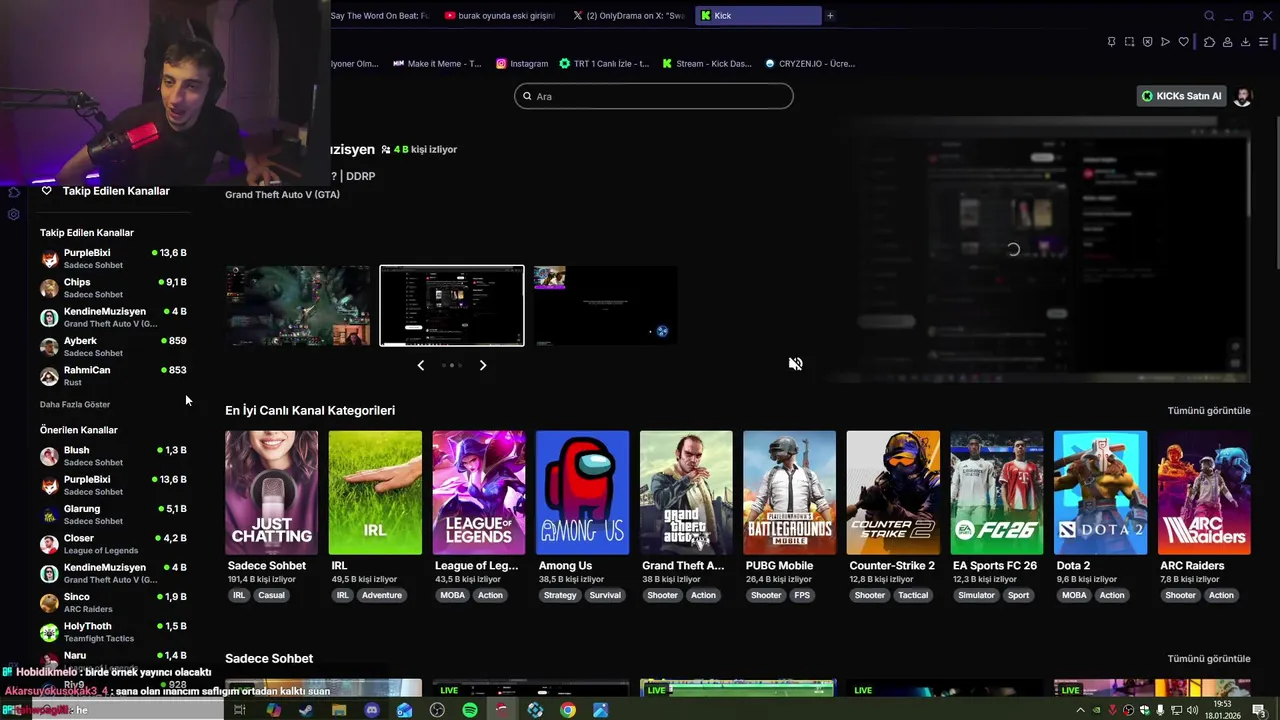The height and width of the screenshot is (720, 1280).
Task: Switch to the OnlyDrama on X tab
Action: [629, 16]
